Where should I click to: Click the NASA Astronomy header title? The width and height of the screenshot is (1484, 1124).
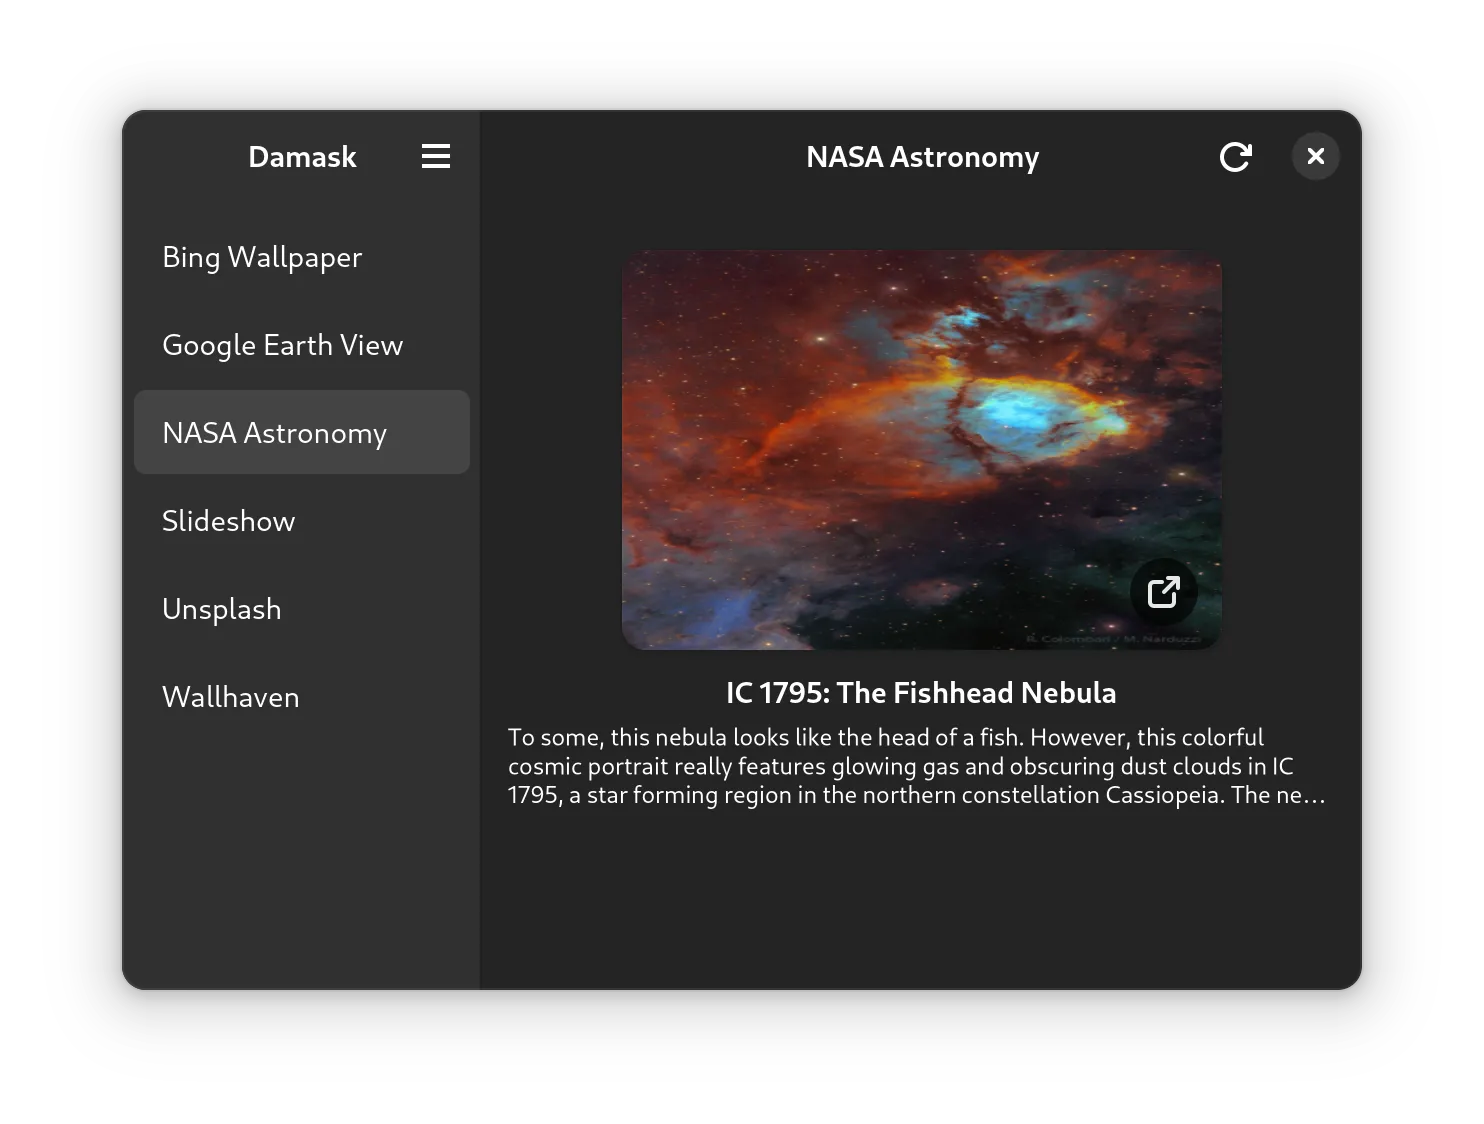922,157
